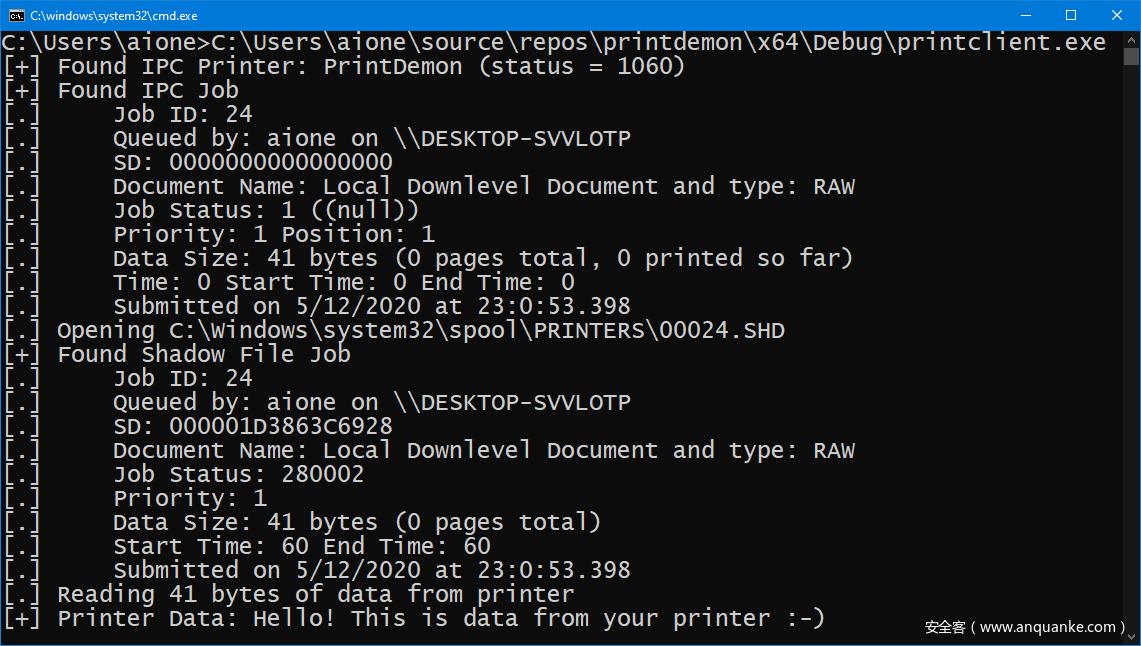Click the Opening 00024.SHD file path line
Image resolution: width=1141 pixels, height=646 pixels.
pyautogui.click(x=420, y=330)
